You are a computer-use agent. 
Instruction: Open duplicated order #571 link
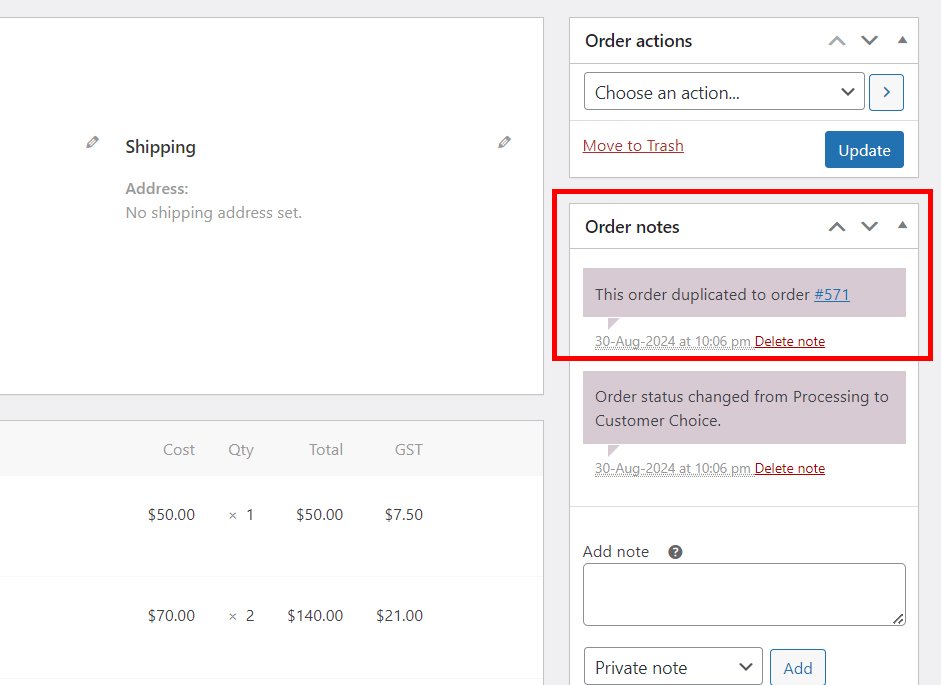(x=831, y=295)
